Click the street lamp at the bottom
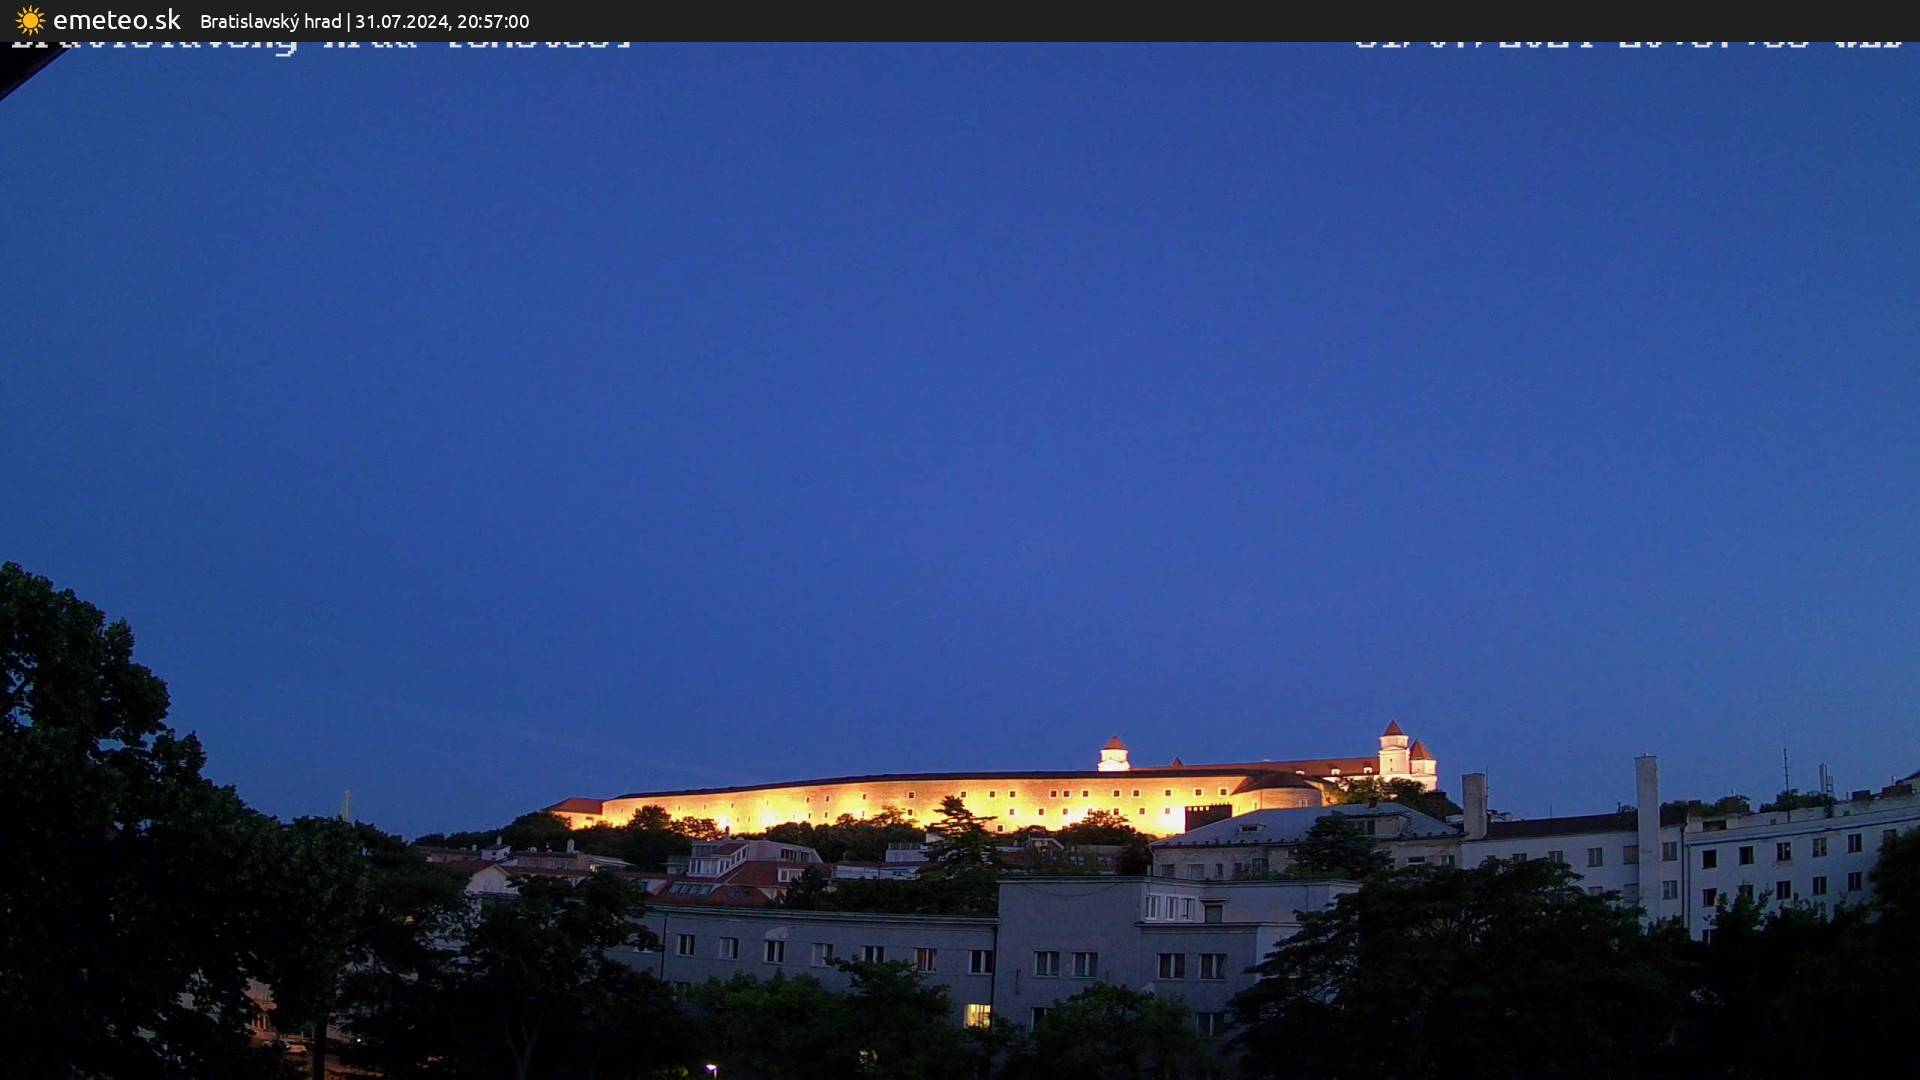 pos(712,1066)
